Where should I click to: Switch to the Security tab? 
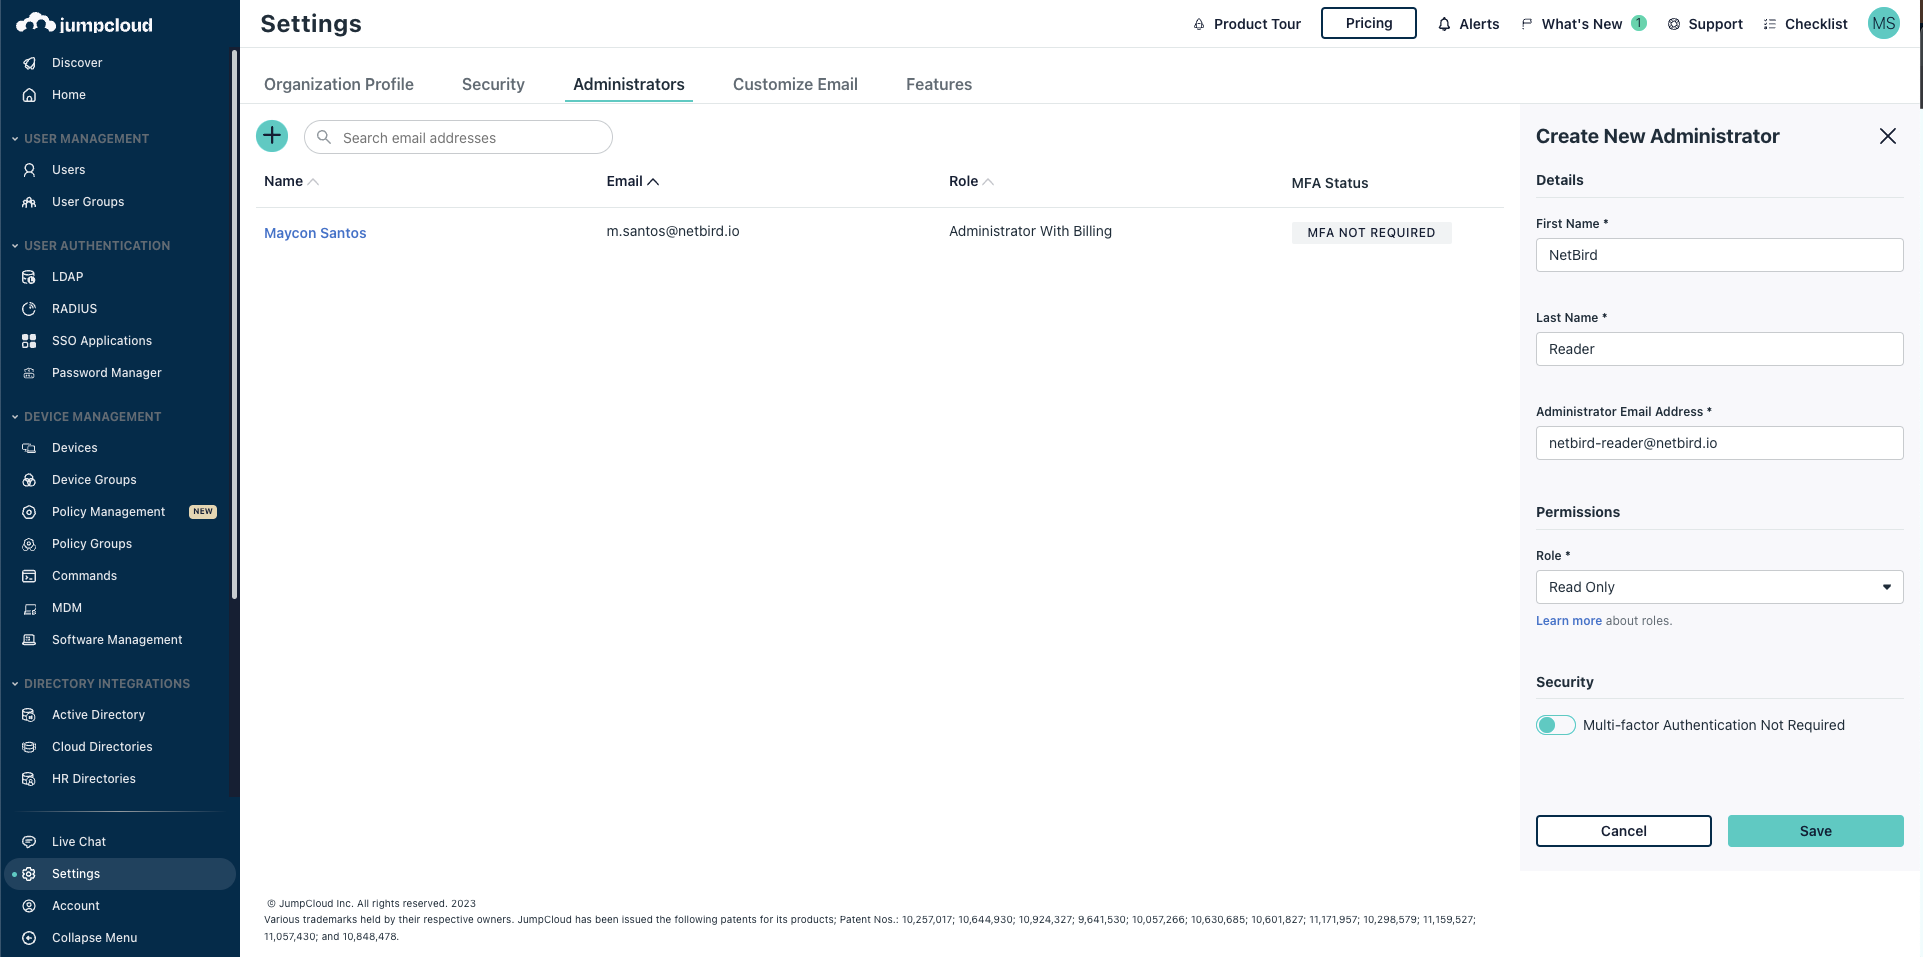[x=493, y=85]
